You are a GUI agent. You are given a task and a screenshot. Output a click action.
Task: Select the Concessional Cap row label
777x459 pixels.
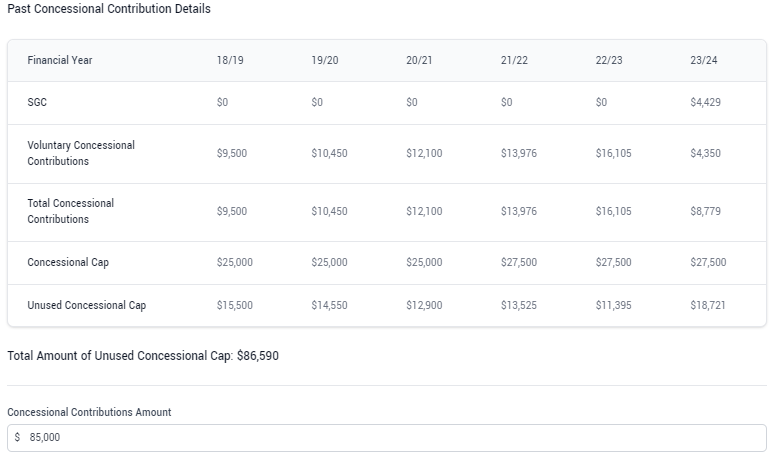point(68,262)
